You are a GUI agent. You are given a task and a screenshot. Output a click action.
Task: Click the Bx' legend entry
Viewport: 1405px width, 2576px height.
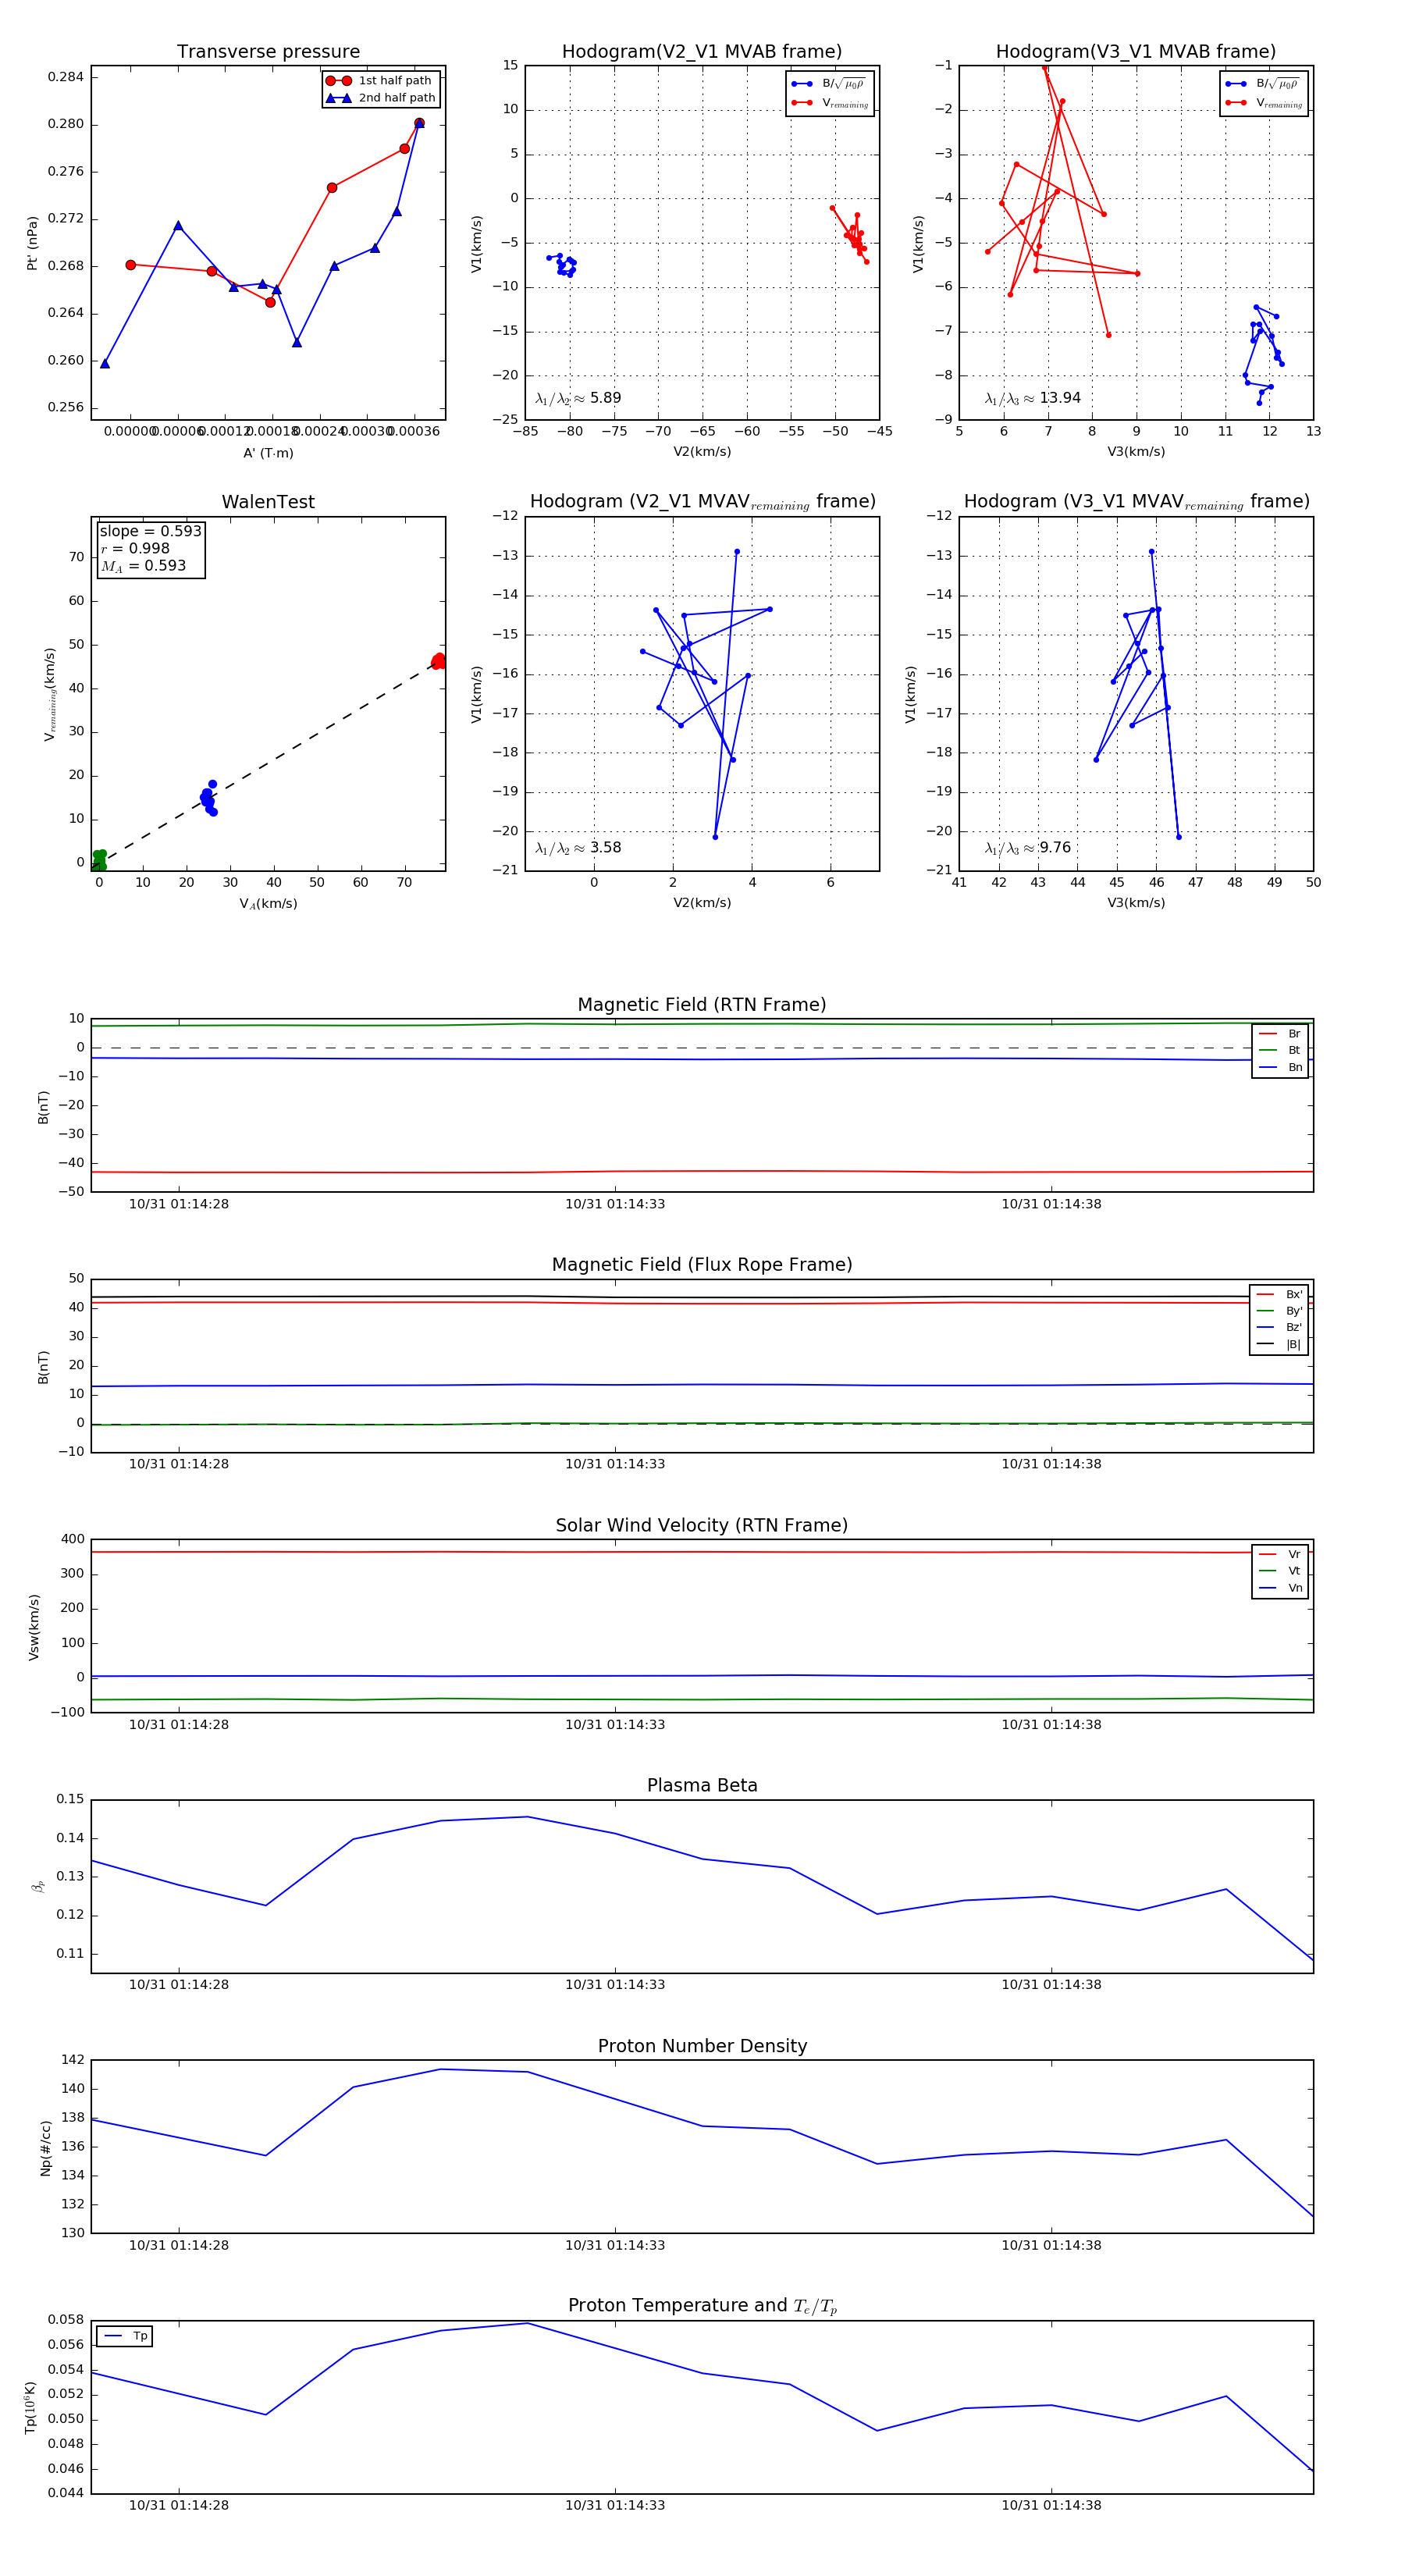coord(1279,1295)
